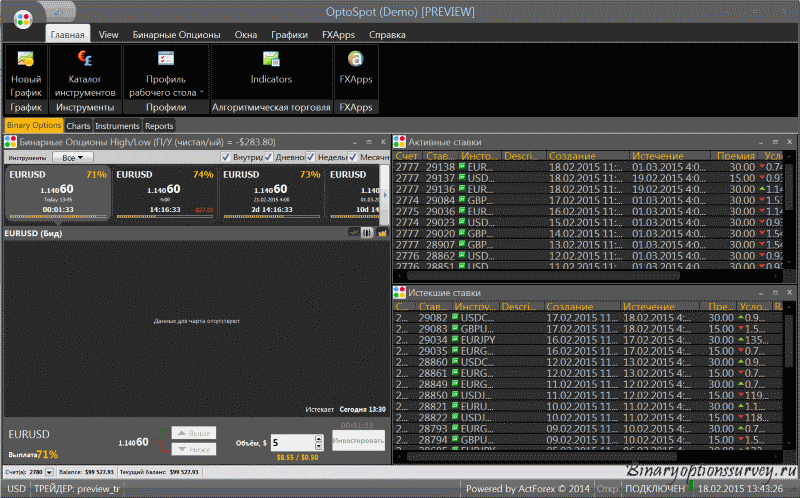
Task: Open the Счет(а) 2780 account dropdown
Action: coord(49,472)
